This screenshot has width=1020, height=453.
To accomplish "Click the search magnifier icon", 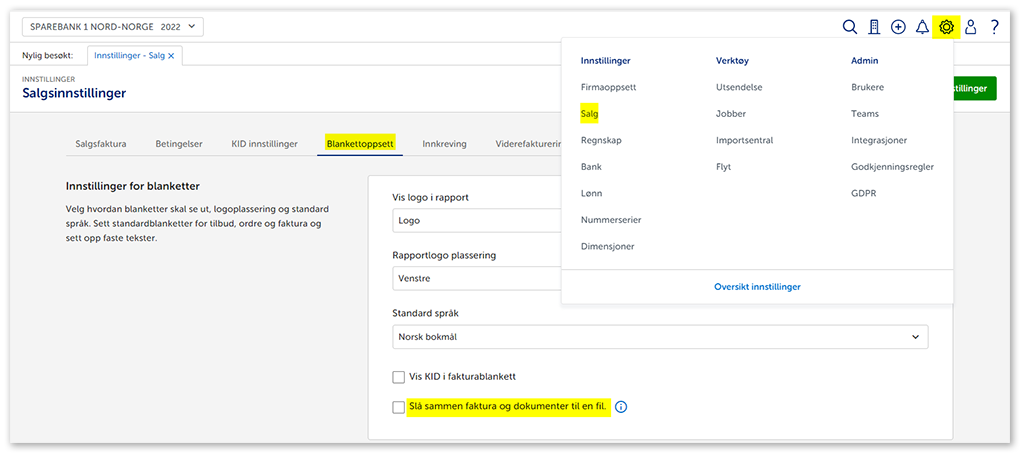I will (x=849, y=27).
